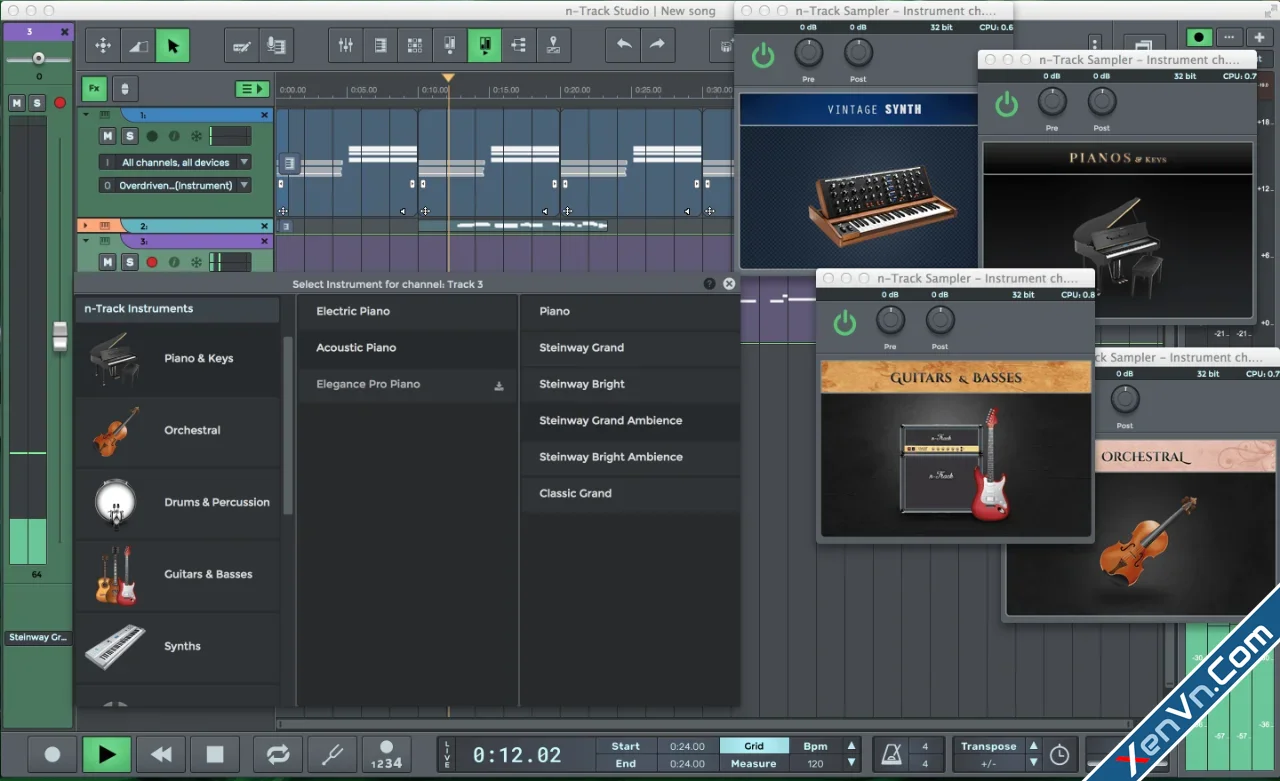This screenshot has width=1280, height=781.
Task: Choose Steinway Bright preset
Action: tap(630, 384)
